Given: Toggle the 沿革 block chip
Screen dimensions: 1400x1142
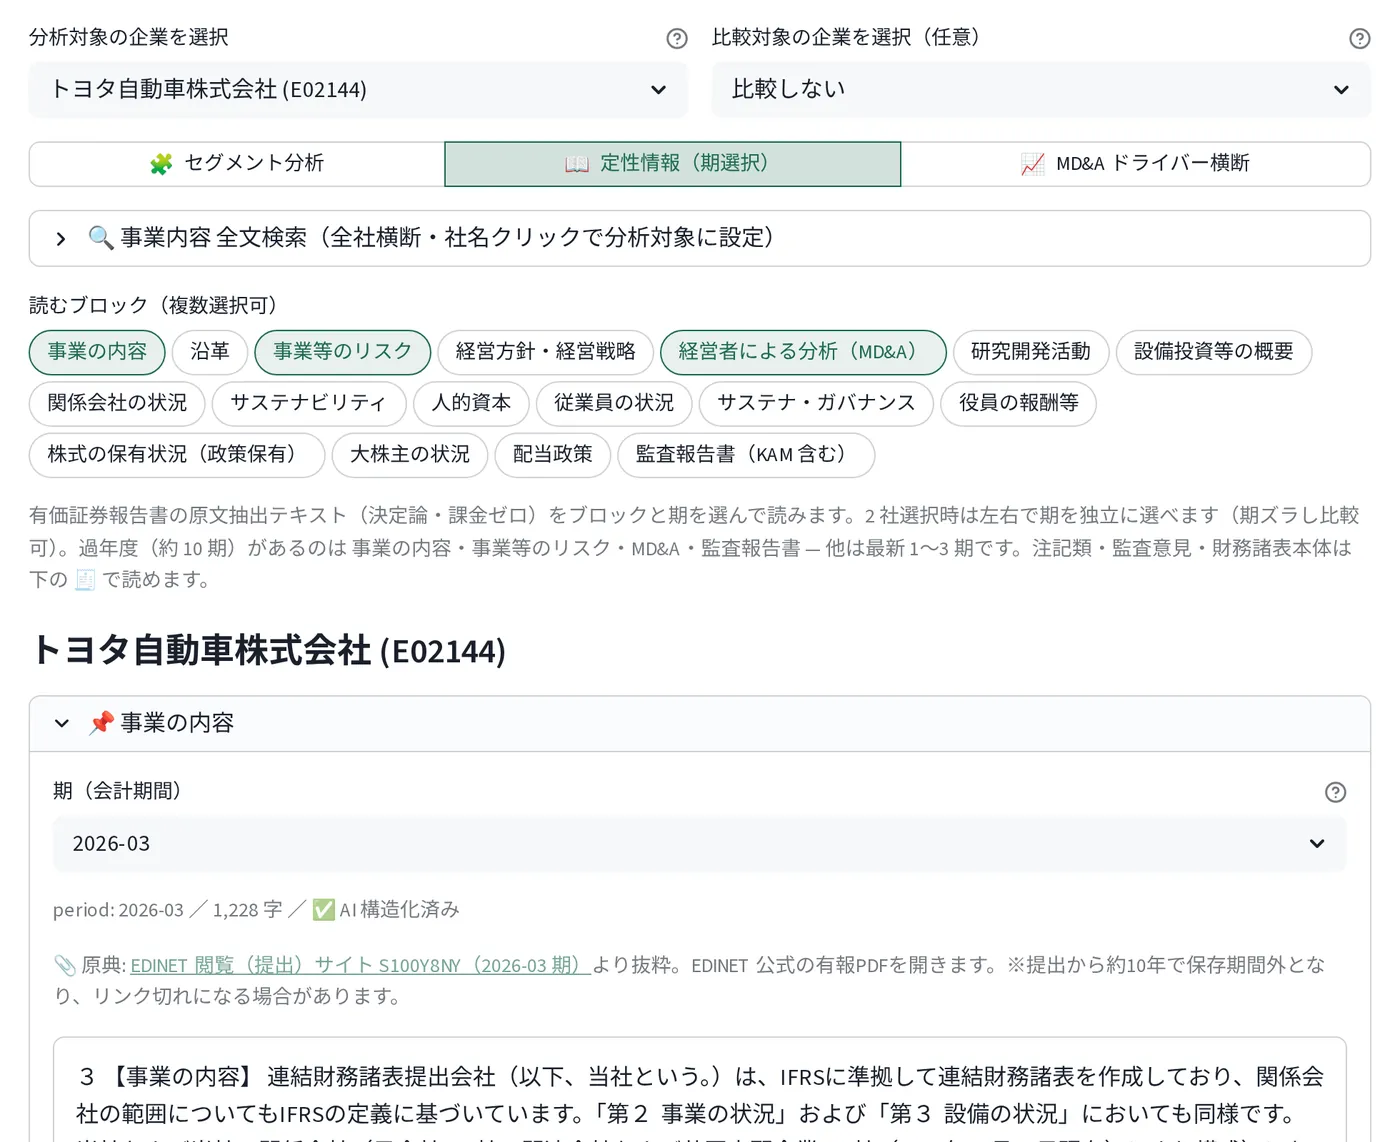Looking at the screenshot, I should (210, 352).
